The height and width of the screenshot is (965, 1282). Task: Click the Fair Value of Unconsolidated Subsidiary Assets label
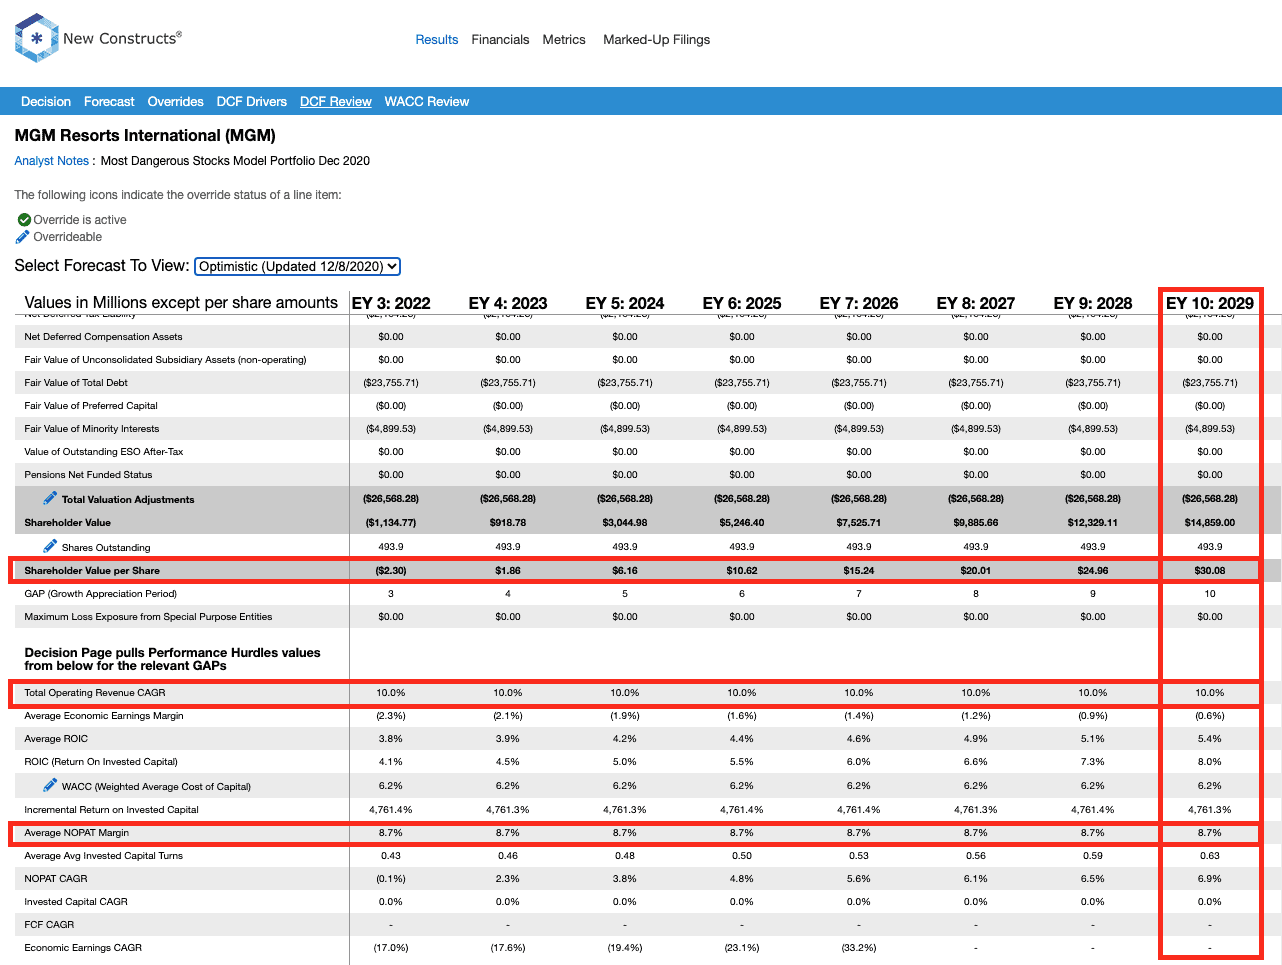[165, 360]
